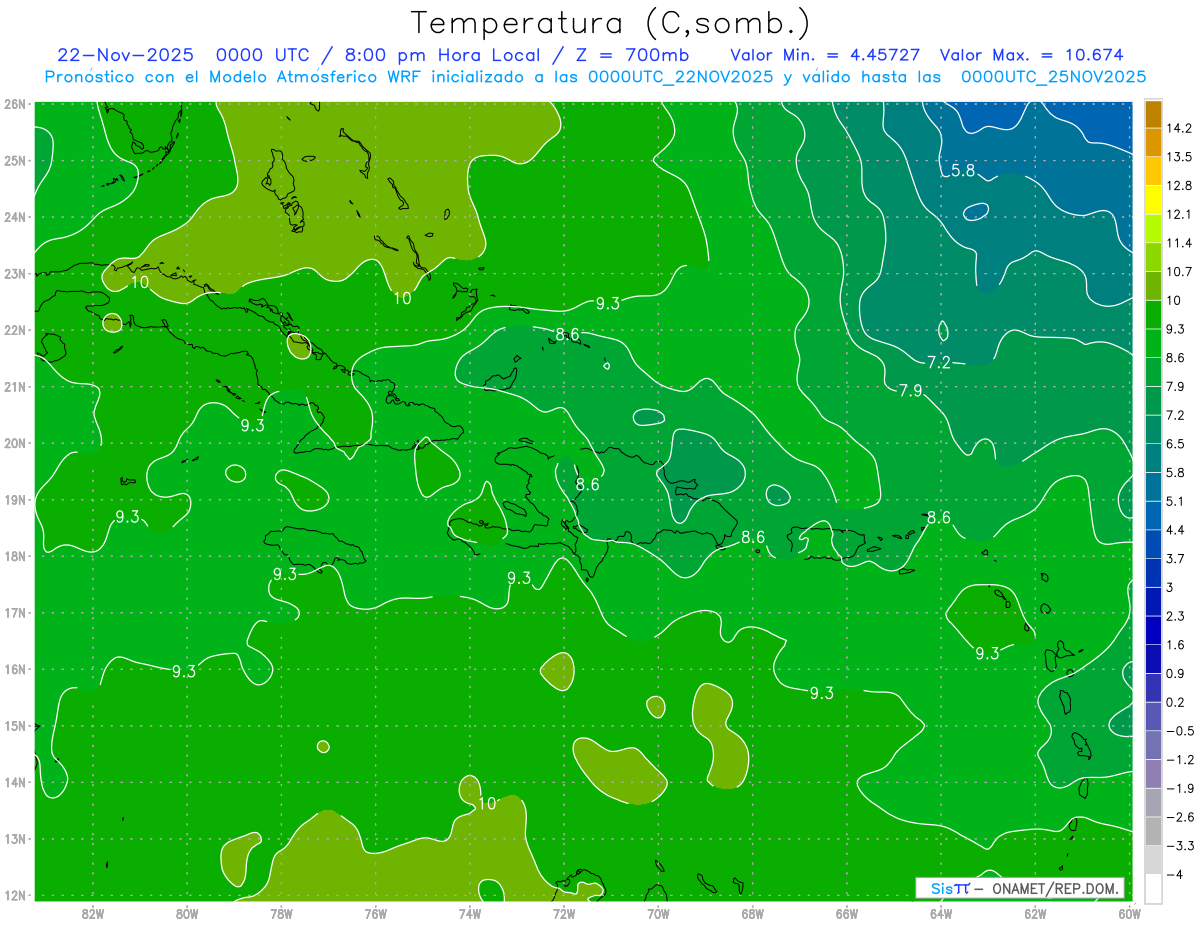Click the '-4' legend label
The width and height of the screenshot is (1200, 927).
[1173, 874]
